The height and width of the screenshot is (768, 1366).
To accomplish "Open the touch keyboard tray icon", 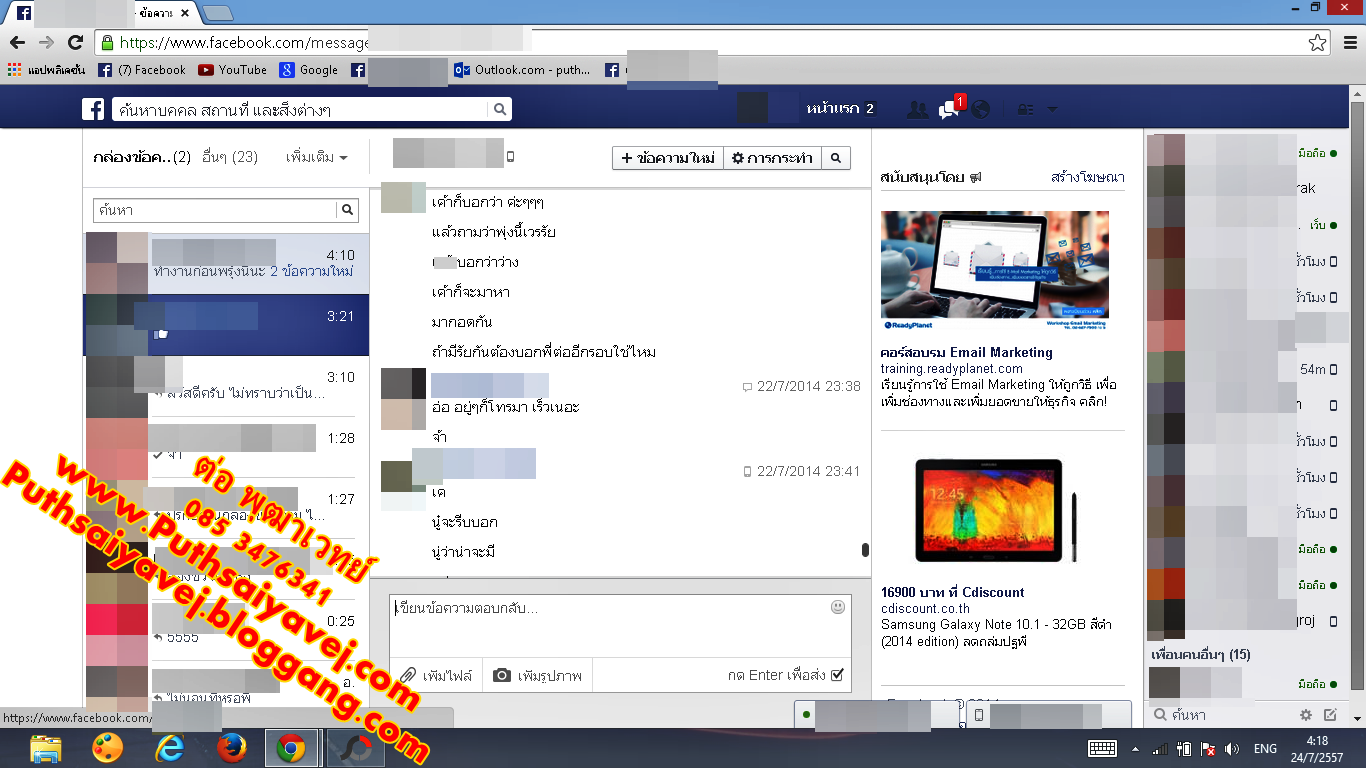I will click(x=1102, y=748).
